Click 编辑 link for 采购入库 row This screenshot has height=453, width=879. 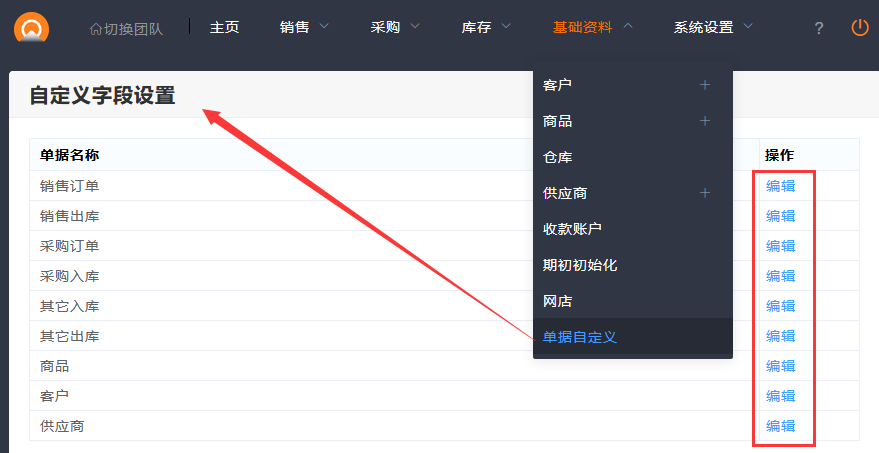pos(781,276)
